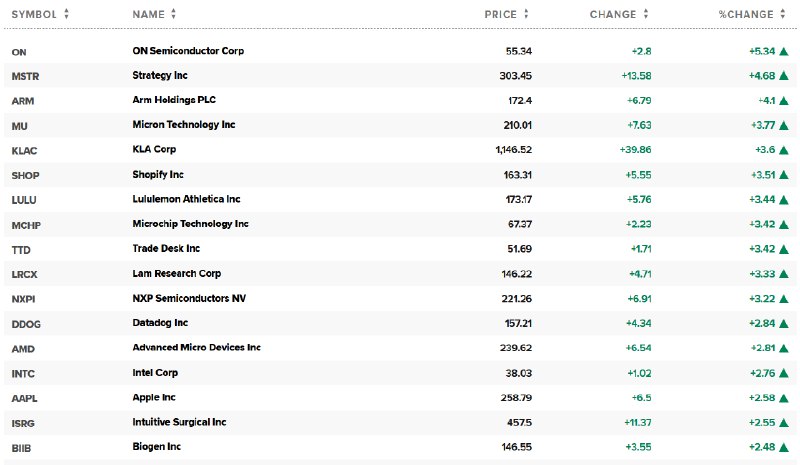
Task: Select the name Advanced Micro Devices Inc
Action: 196,348
